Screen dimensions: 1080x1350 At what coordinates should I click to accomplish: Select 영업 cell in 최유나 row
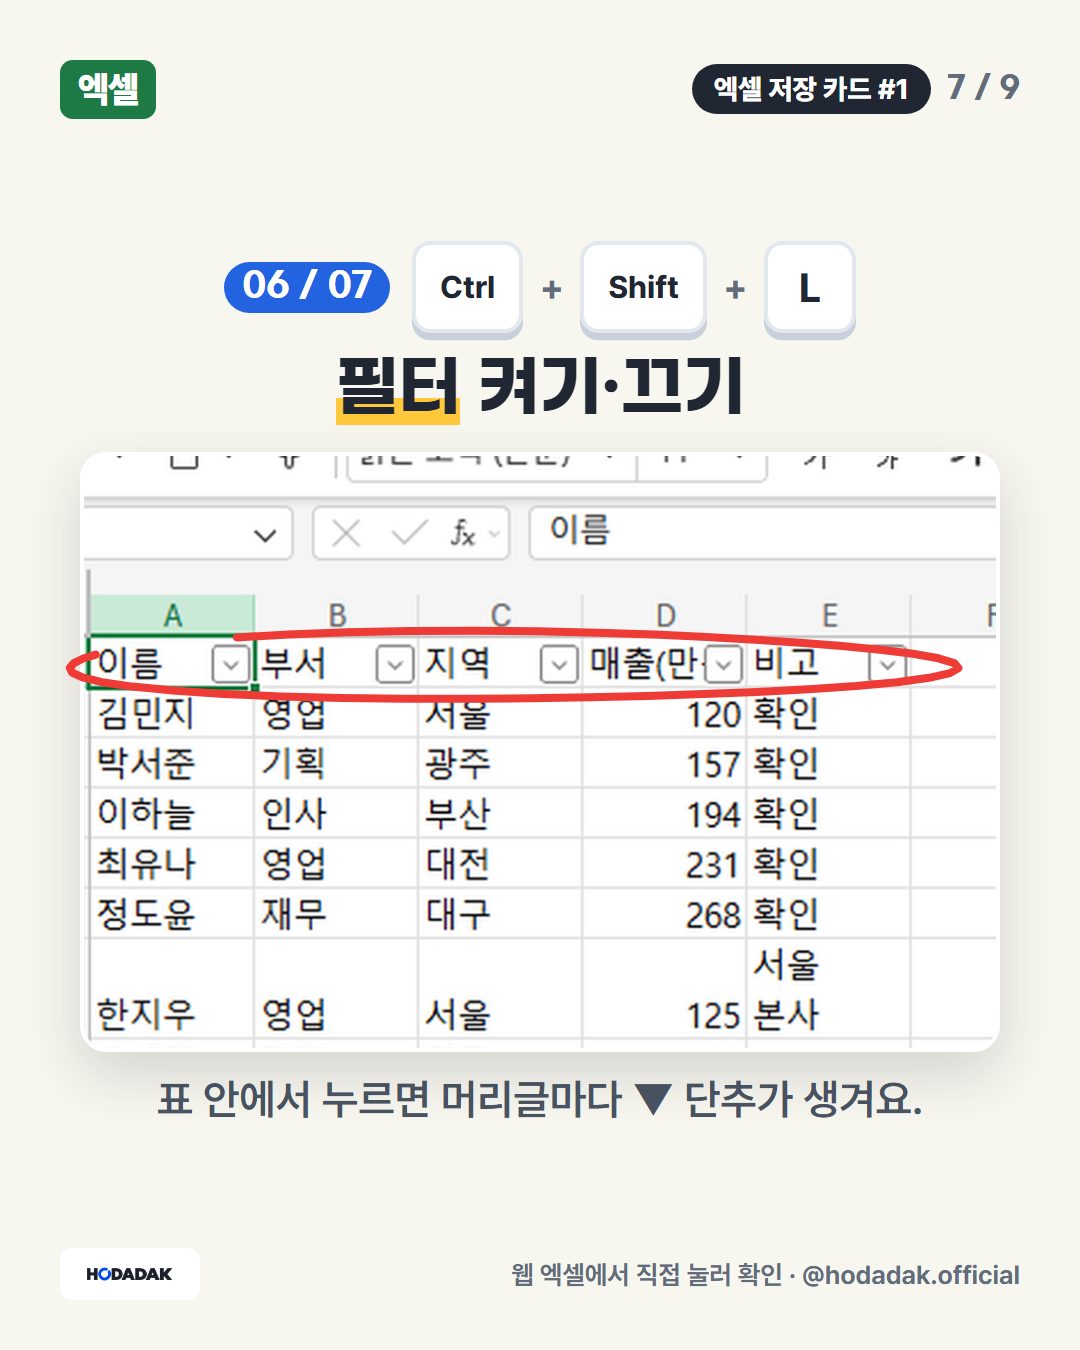pos(337,863)
